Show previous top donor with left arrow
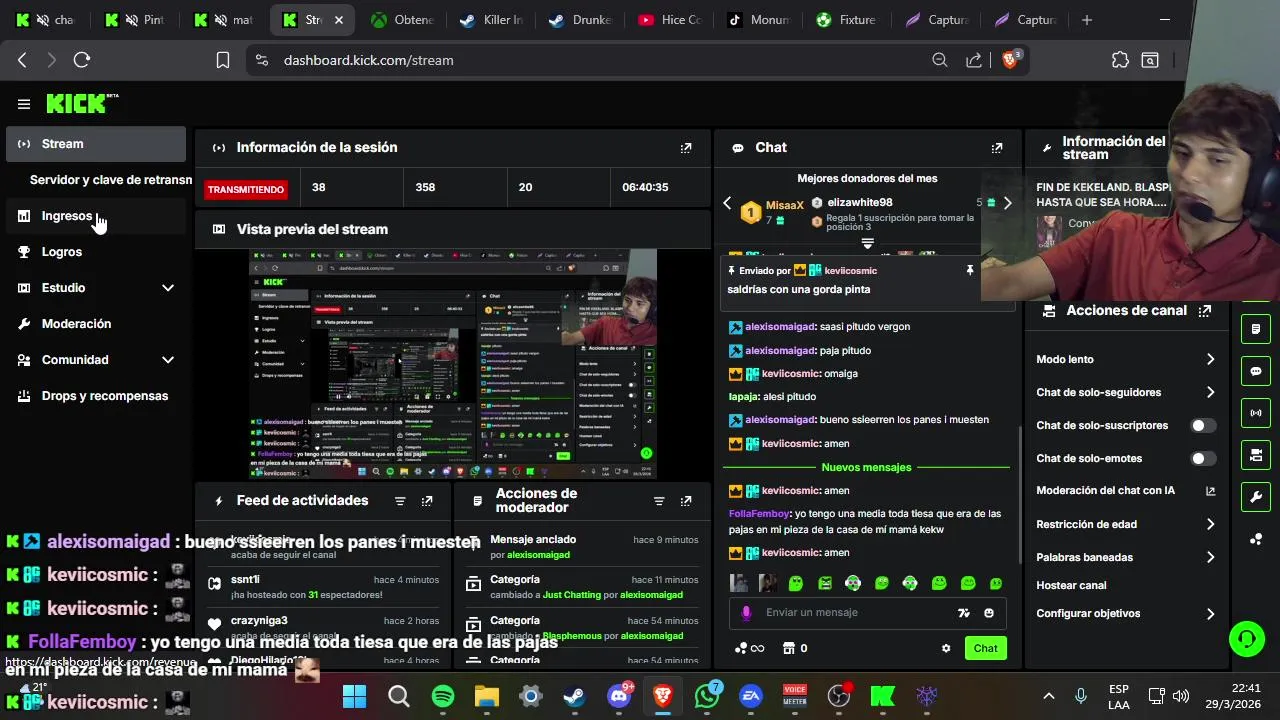This screenshot has height=720, width=1280. click(x=727, y=203)
